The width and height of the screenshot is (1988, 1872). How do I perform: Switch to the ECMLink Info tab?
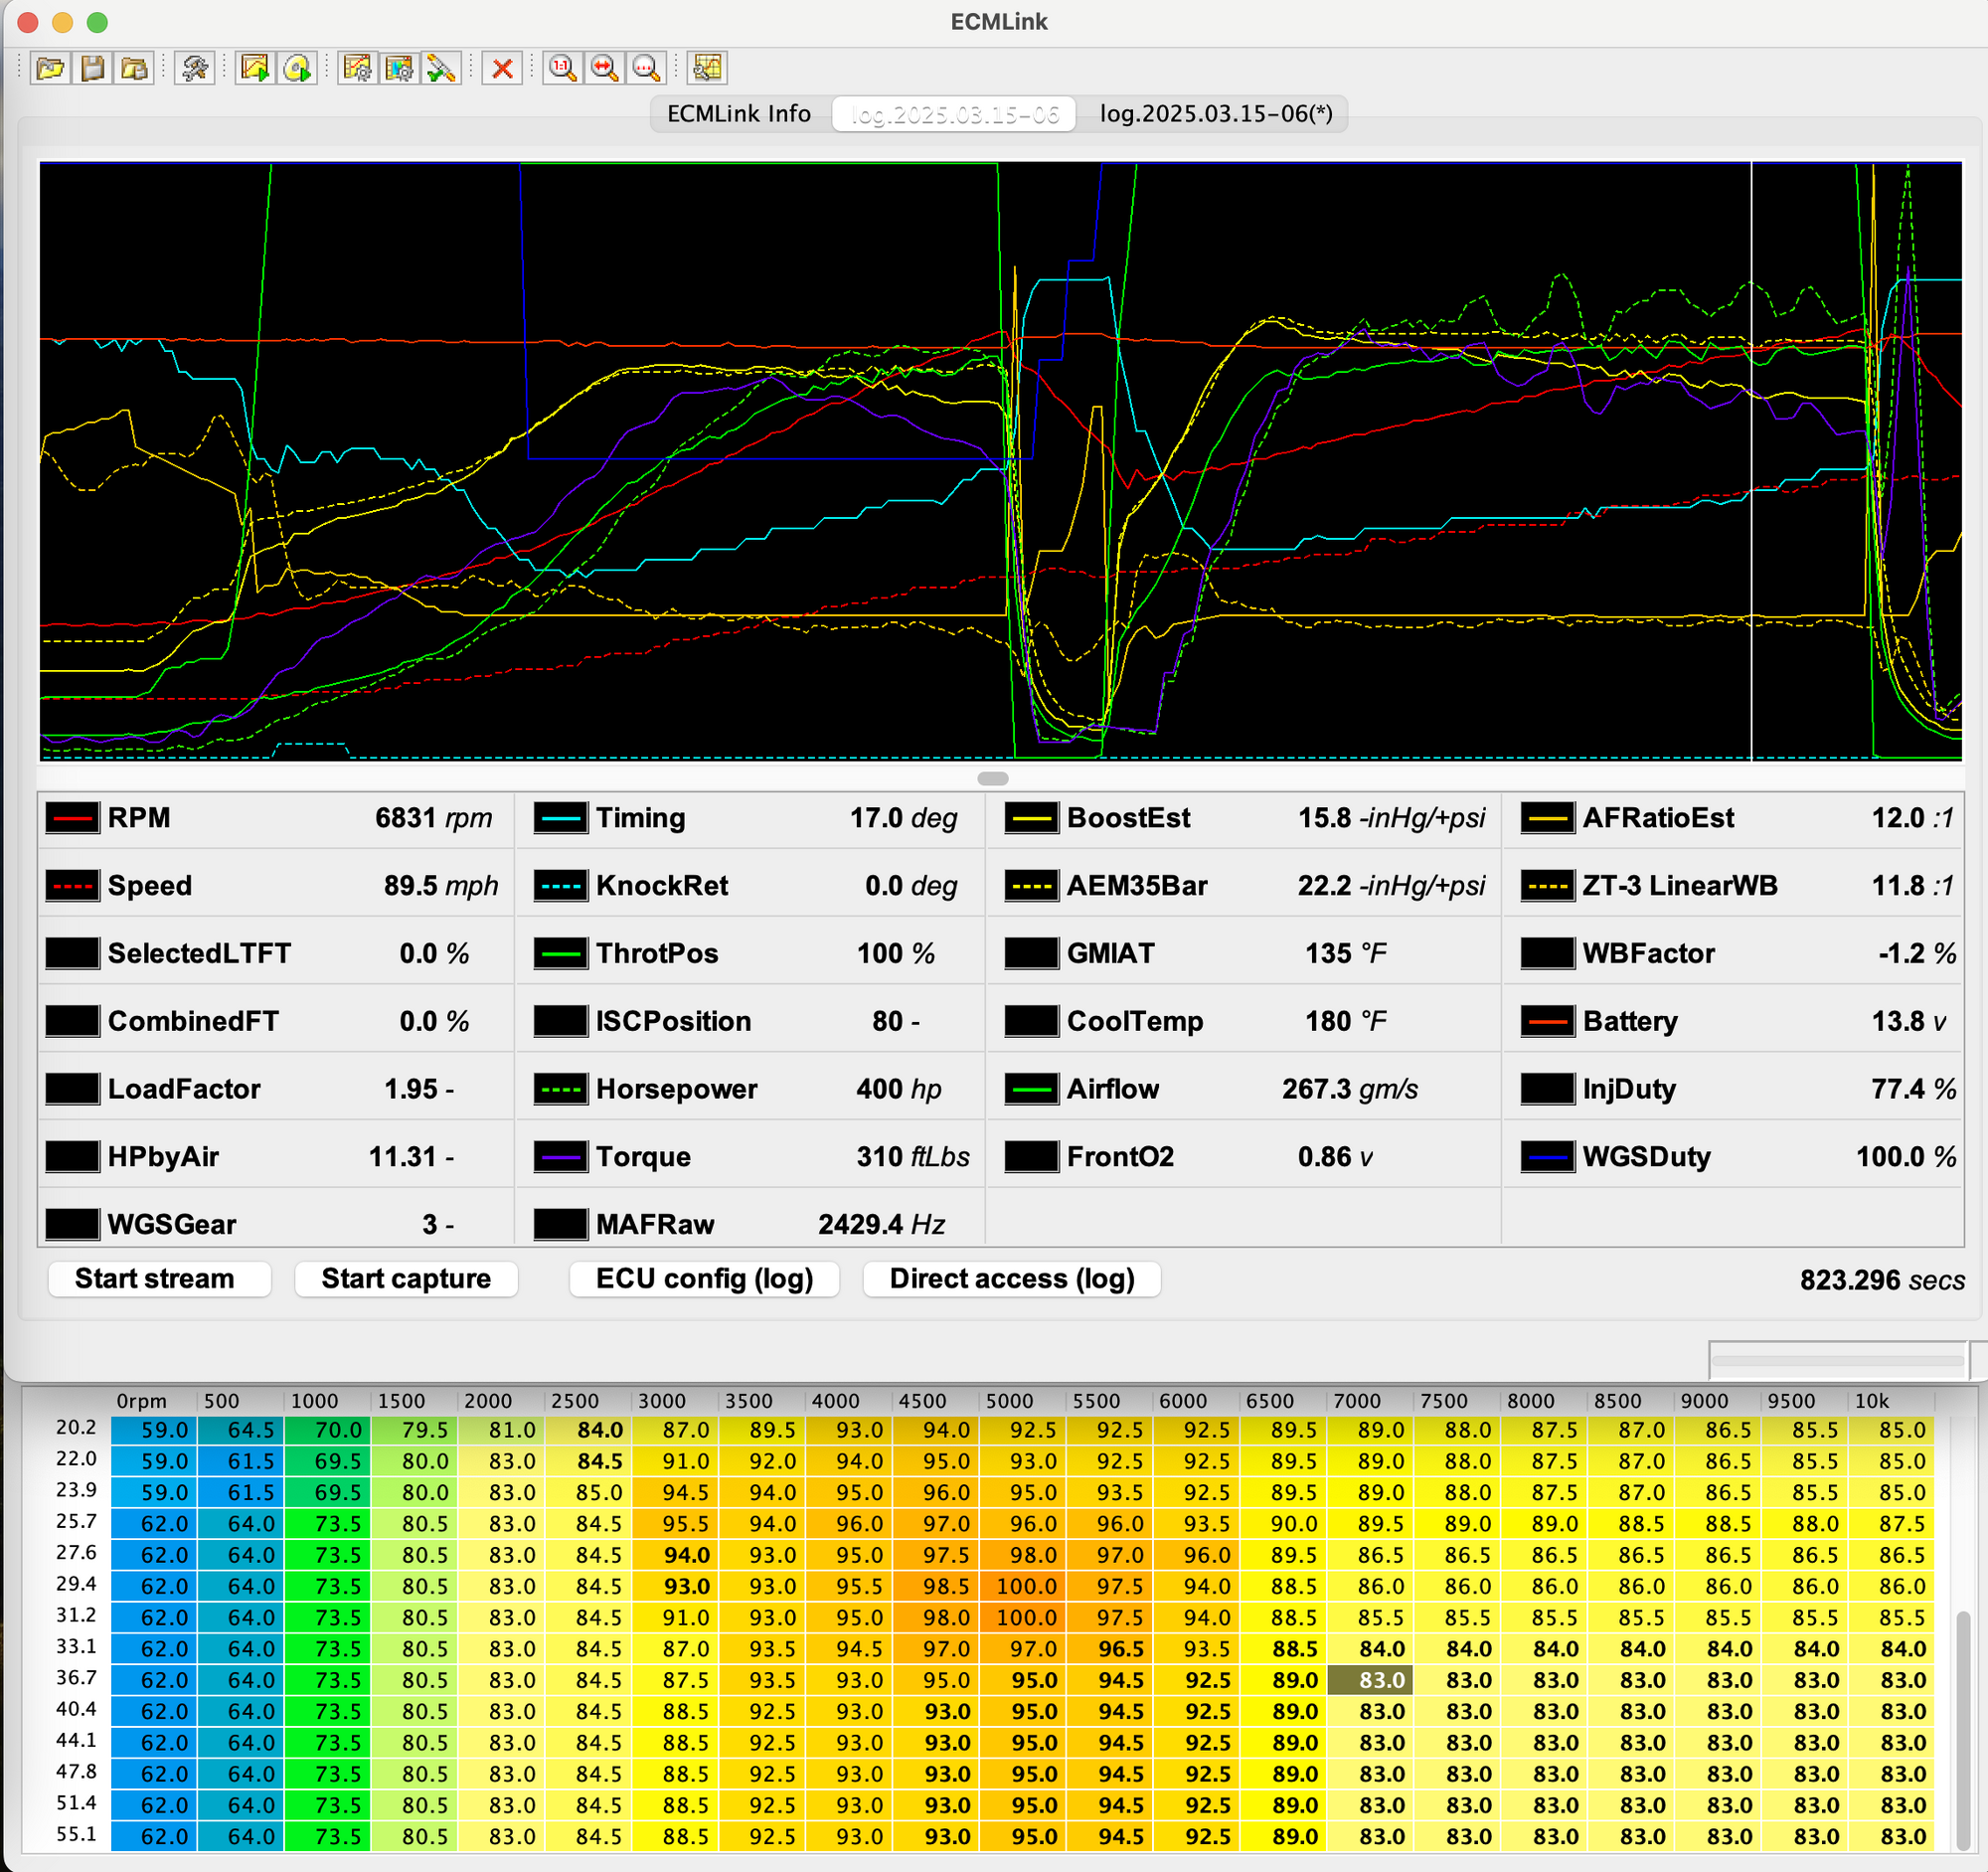point(739,114)
